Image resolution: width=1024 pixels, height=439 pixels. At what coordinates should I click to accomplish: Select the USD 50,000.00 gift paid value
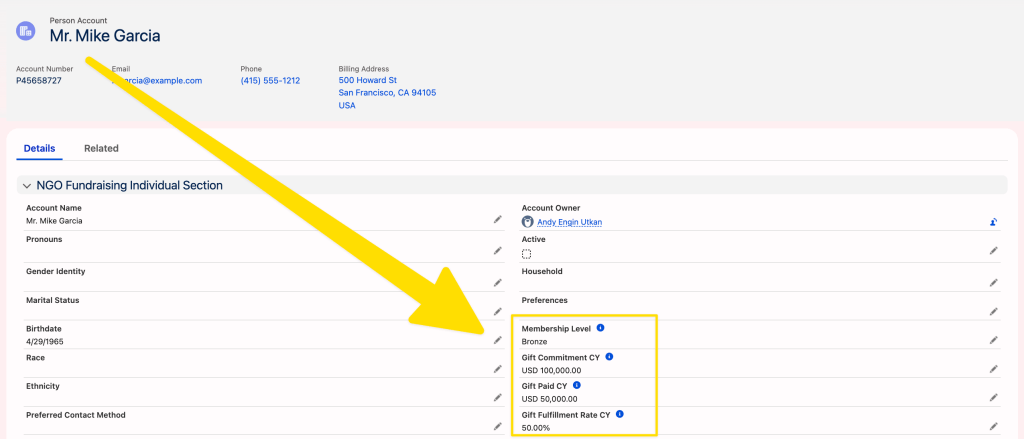pos(549,398)
